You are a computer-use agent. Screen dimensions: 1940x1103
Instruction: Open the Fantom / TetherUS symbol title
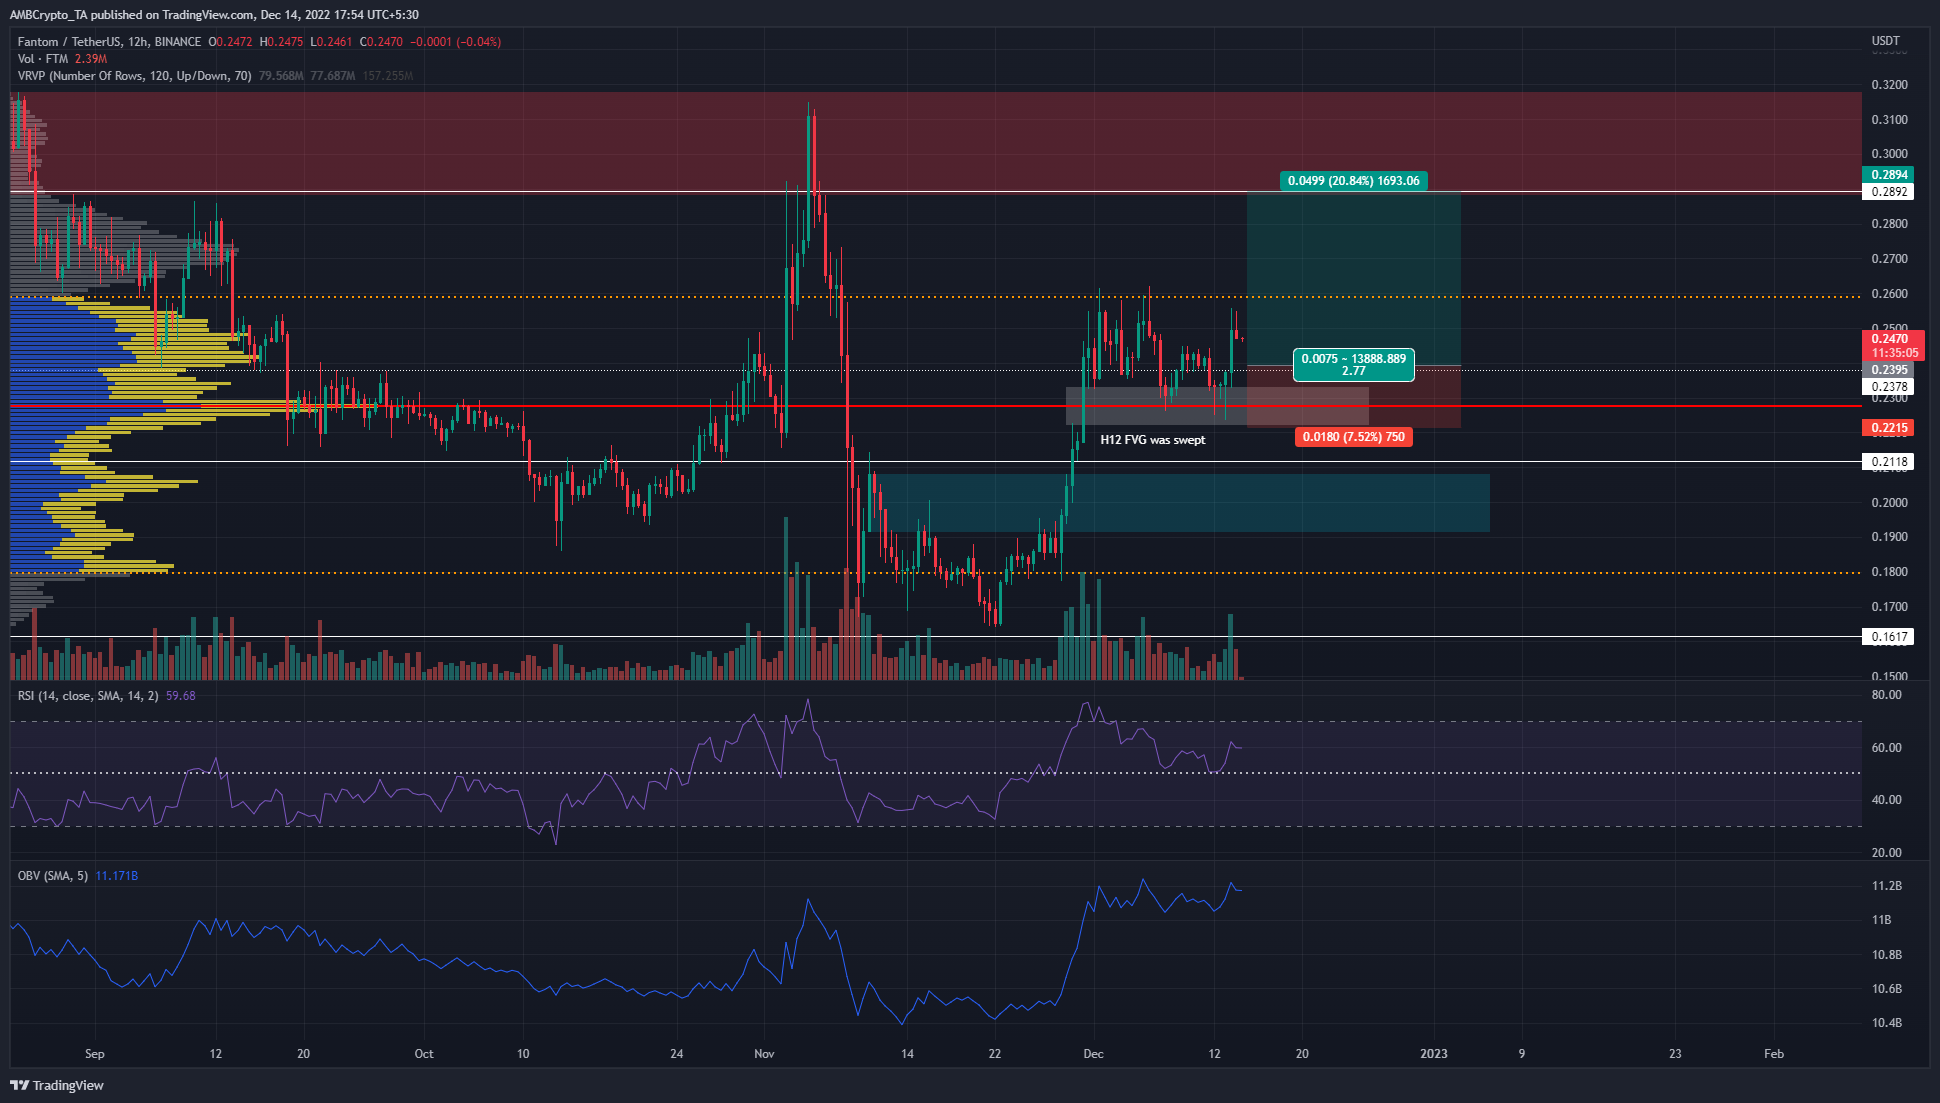pos(109,42)
